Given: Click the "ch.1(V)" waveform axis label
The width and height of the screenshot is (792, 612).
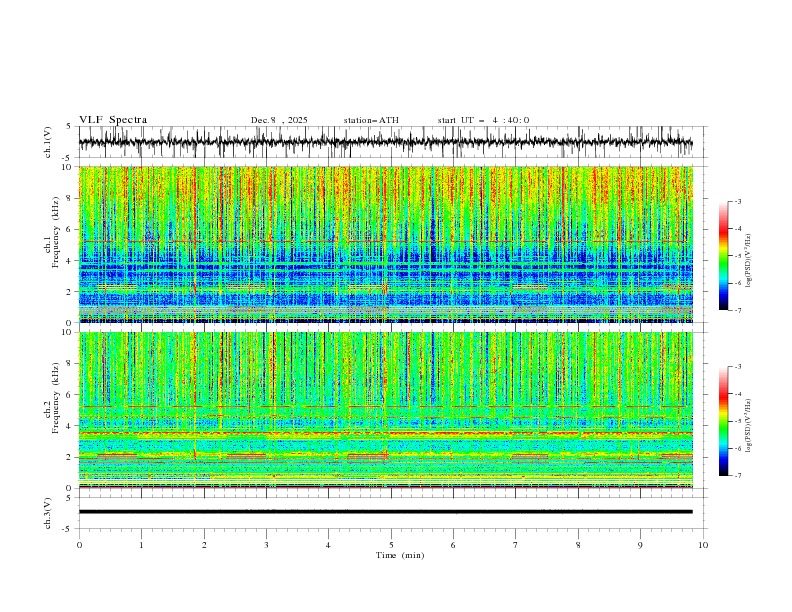Looking at the screenshot, I should click(48, 142).
